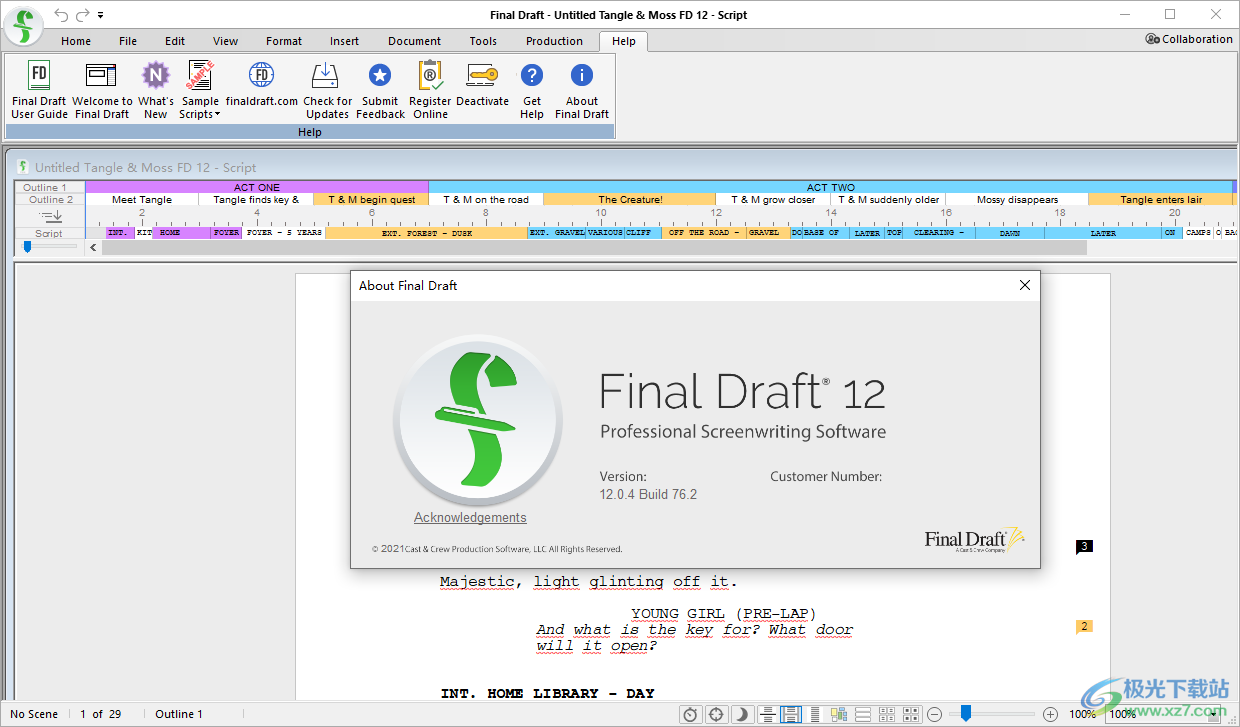Open Register Online
The image size is (1240, 727).
(430, 90)
